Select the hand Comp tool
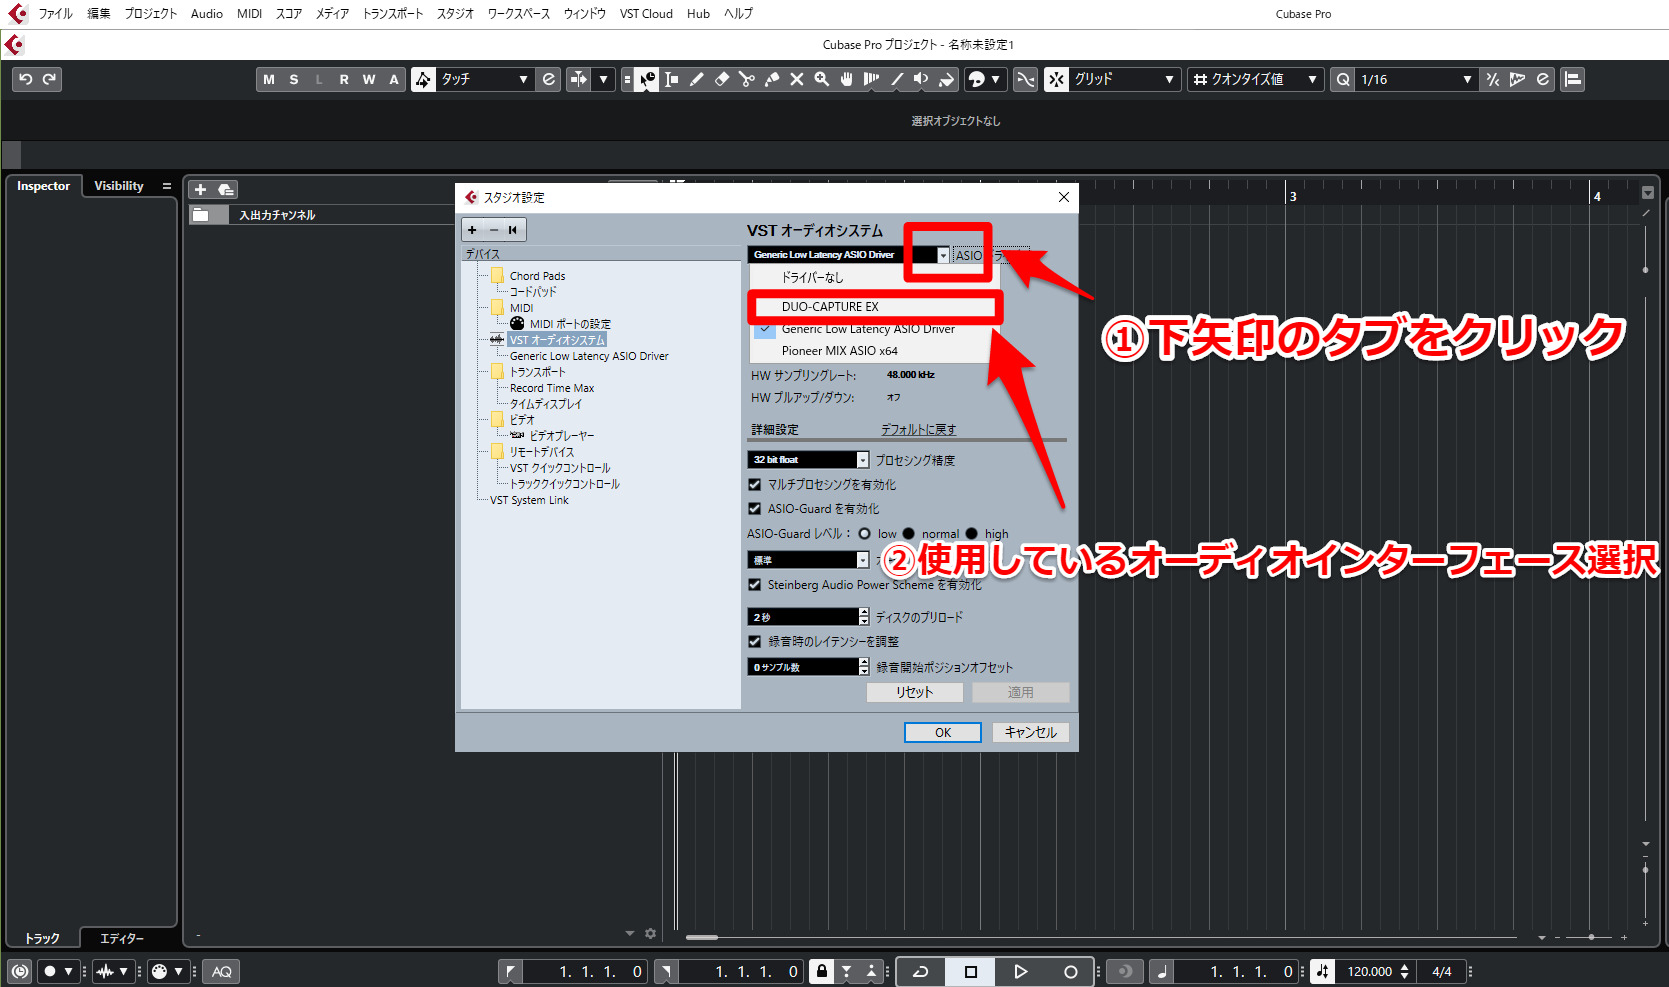Viewport: 1669px width, 987px height. click(847, 79)
